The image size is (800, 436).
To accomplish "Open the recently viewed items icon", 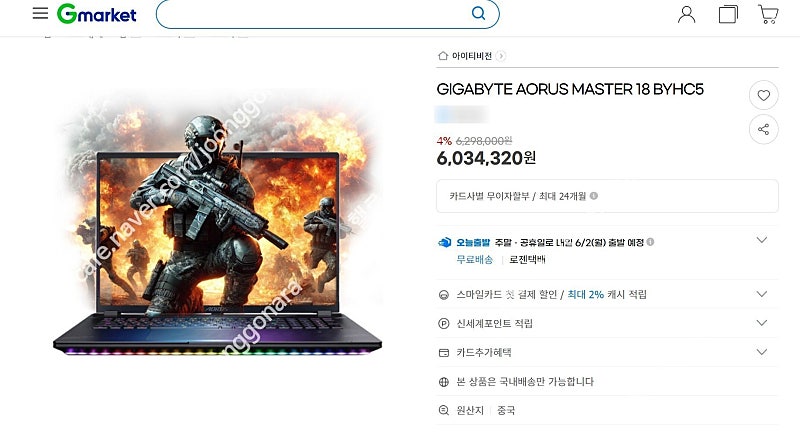I will 728,14.
